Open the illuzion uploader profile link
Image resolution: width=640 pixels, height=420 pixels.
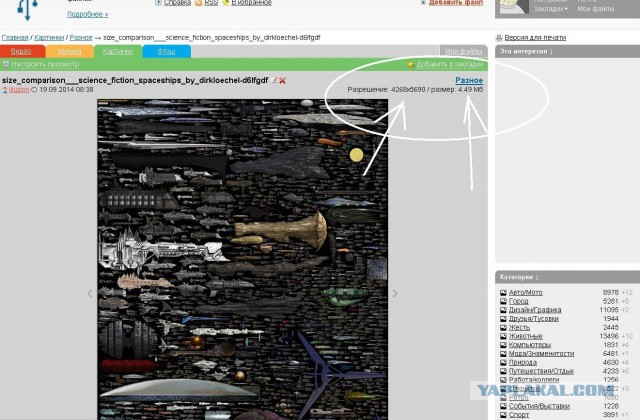click(x=19, y=90)
